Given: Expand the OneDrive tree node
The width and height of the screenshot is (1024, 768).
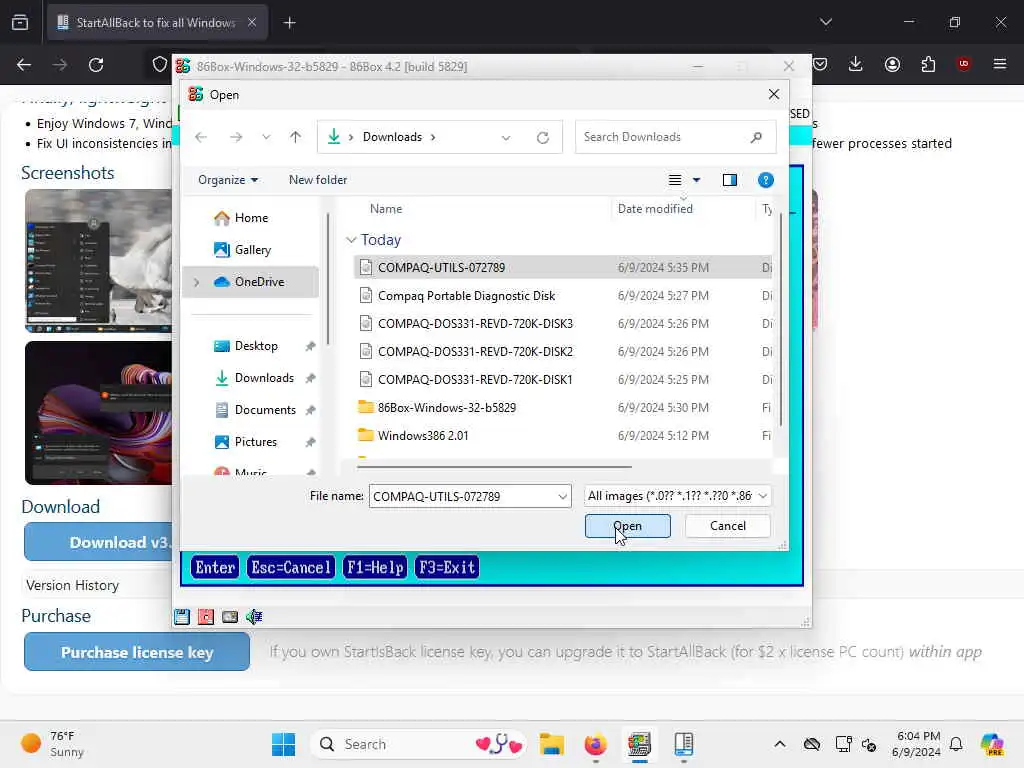Looking at the screenshot, I should point(197,282).
